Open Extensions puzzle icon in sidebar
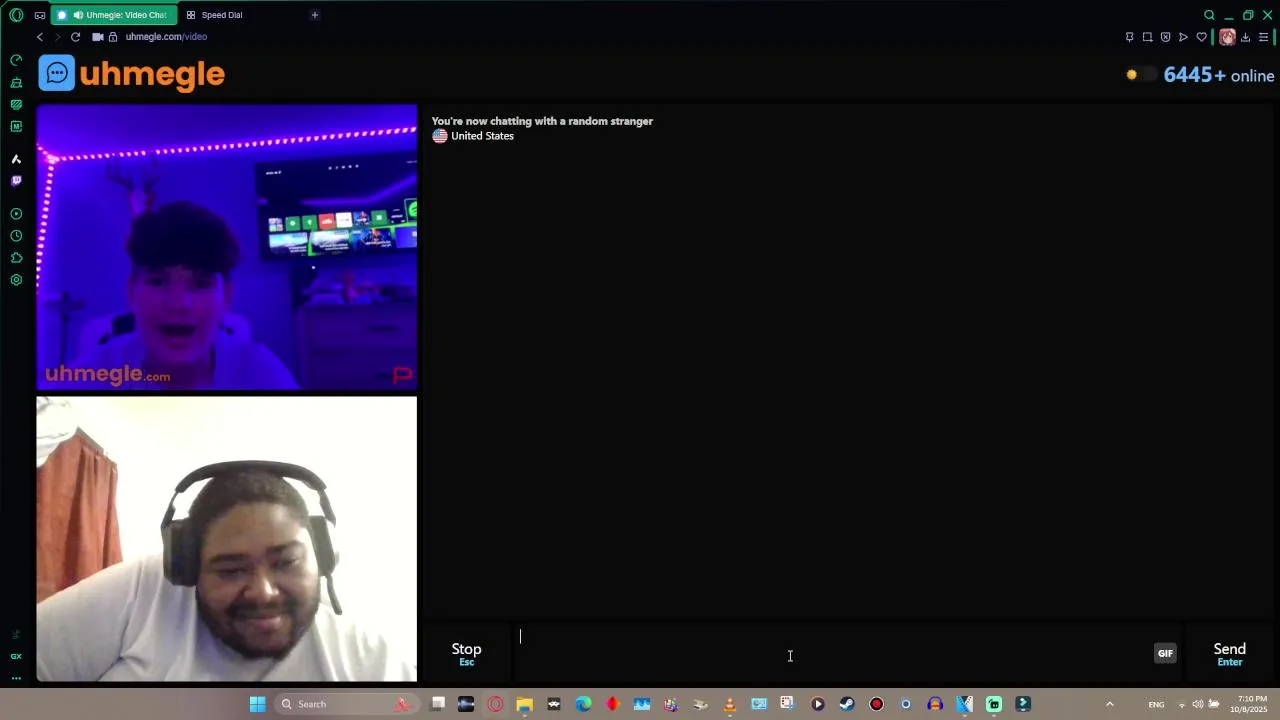1280x720 pixels. click(x=16, y=258)
